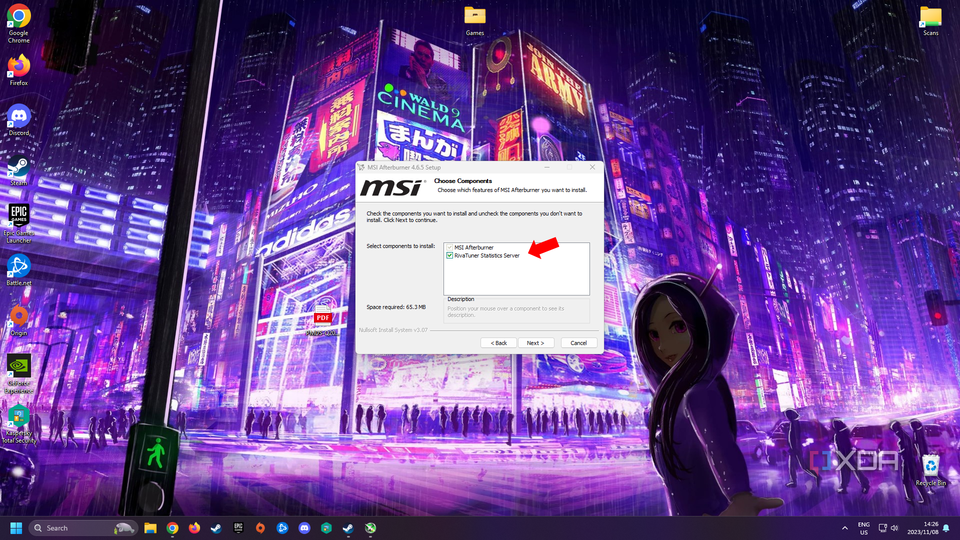Open clock showing 14:26 date

pos(922,528)
